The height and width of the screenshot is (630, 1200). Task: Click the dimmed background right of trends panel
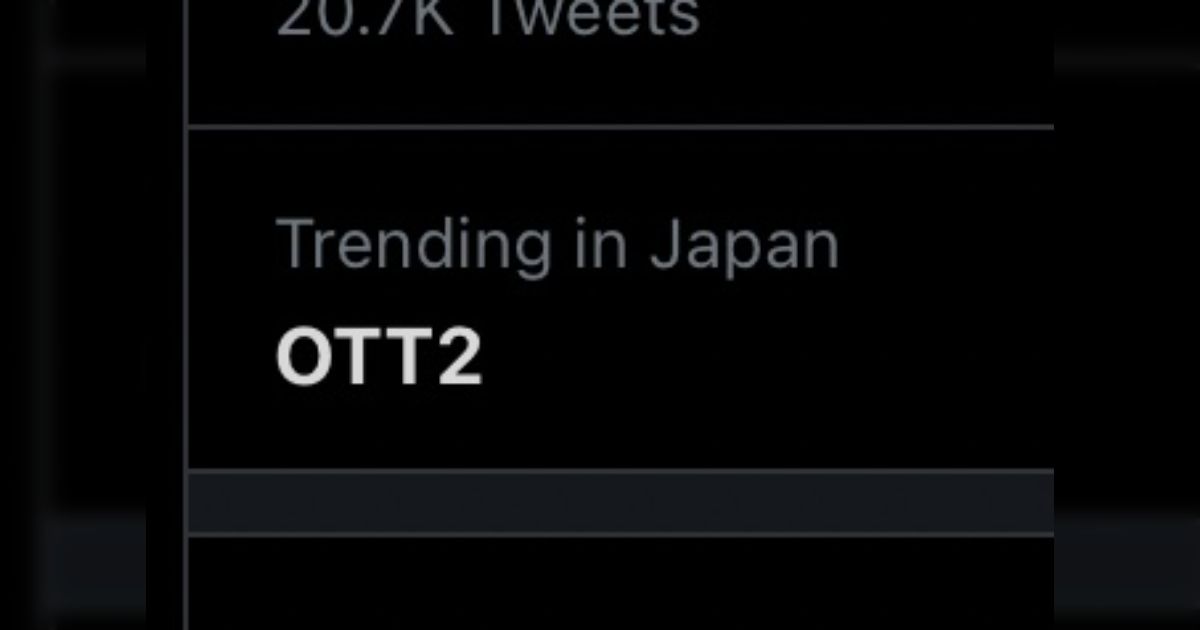[1125, 300]
